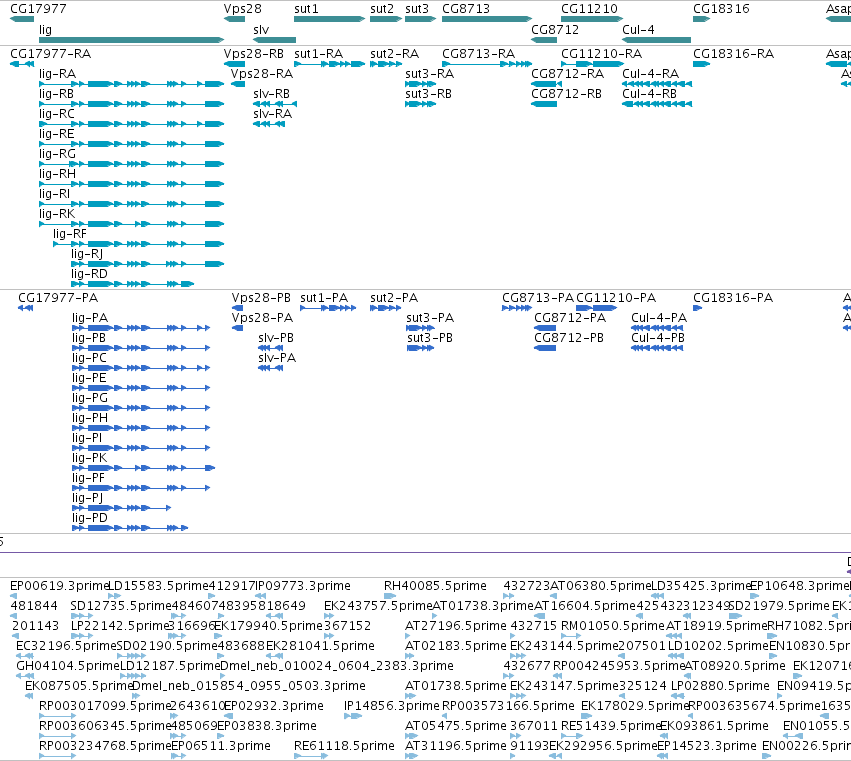
Task: Select the lig-PA protein label
Action: (90, 318)
